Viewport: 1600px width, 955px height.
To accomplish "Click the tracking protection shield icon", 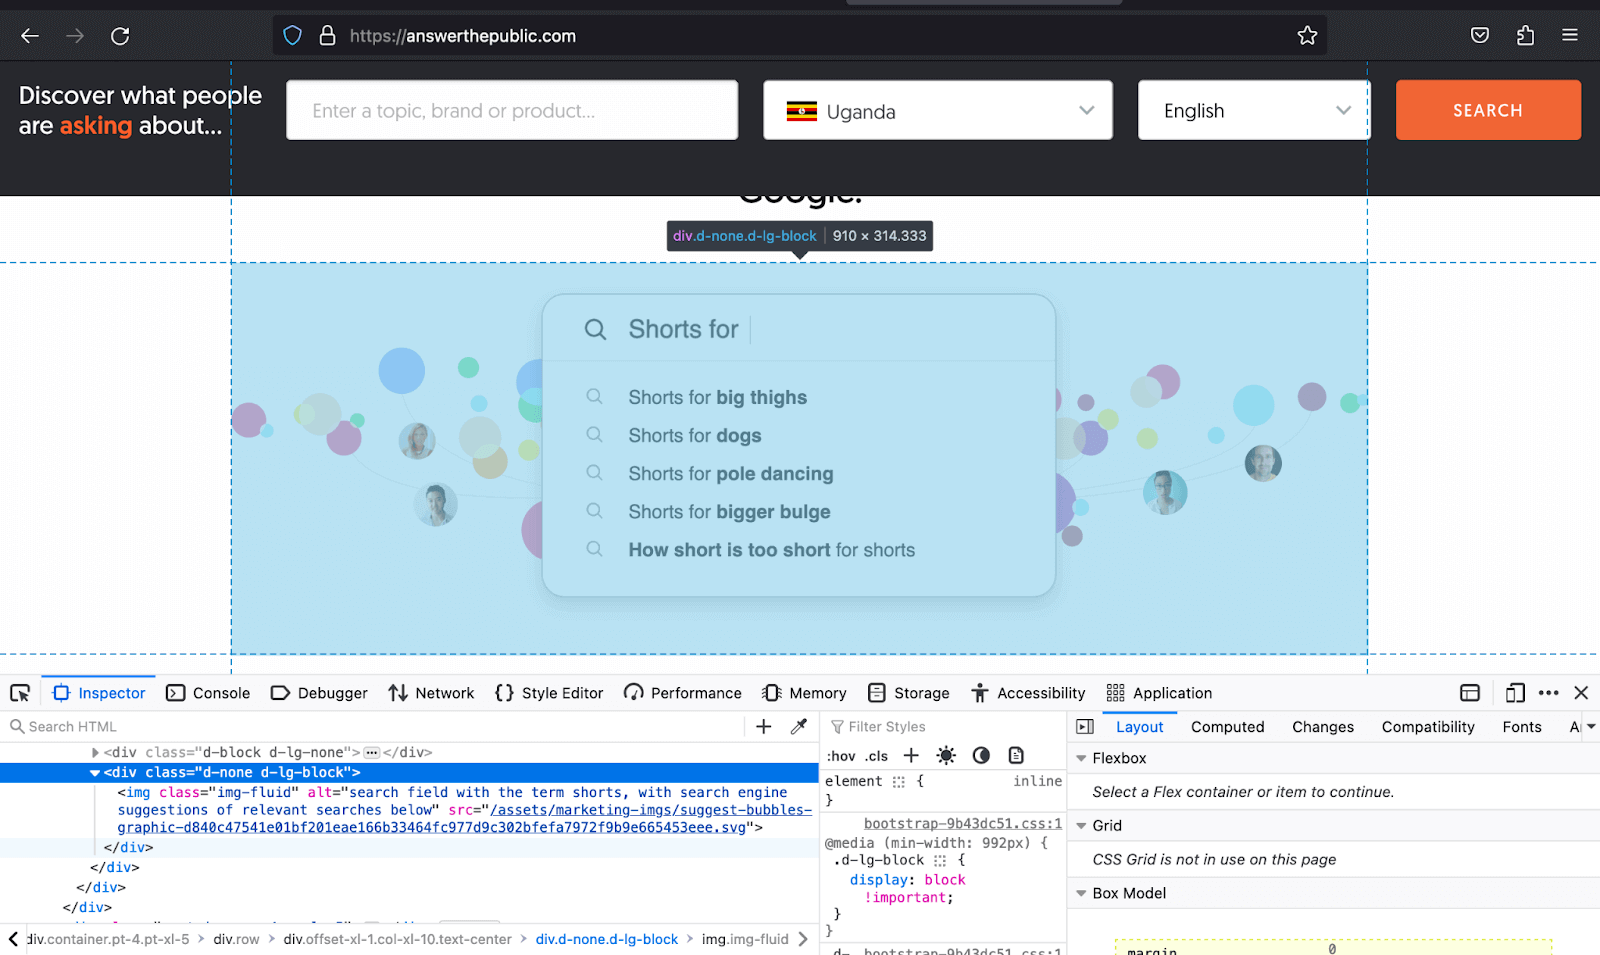I will (x=292, y=35).
